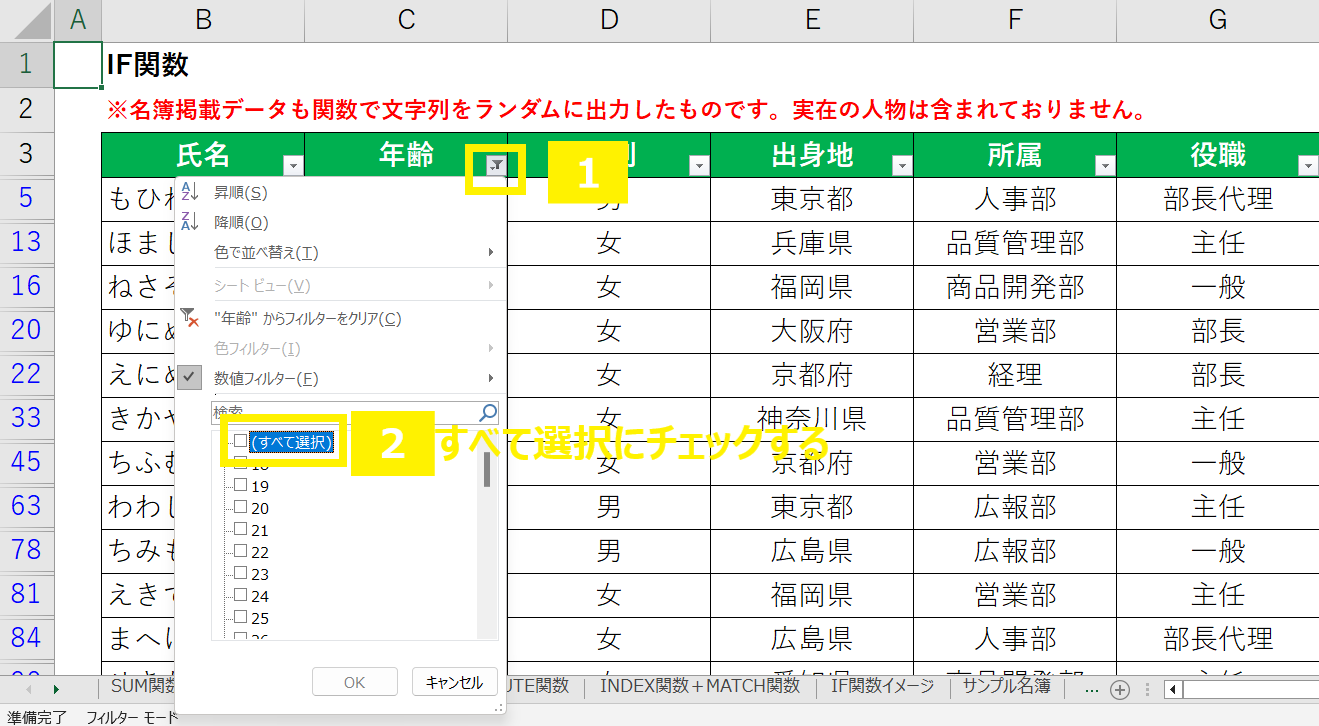Select row 45 header
This screenshot has height=726, width=1319.
[27, 461]
